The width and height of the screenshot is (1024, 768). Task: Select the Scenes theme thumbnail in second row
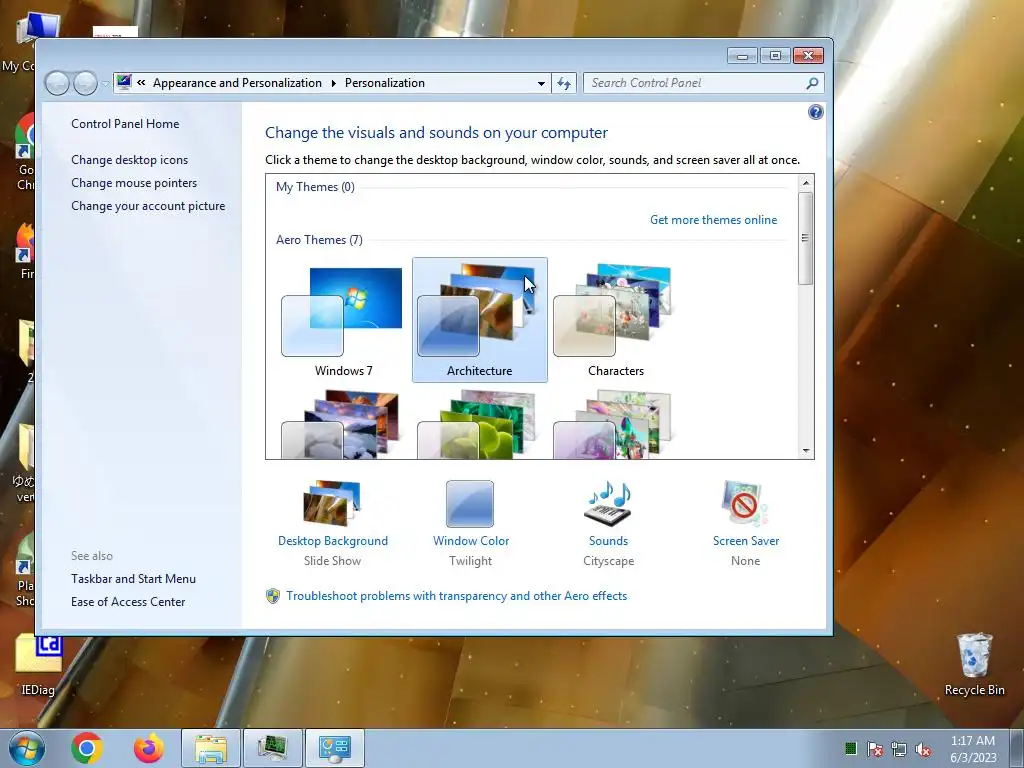615,424
